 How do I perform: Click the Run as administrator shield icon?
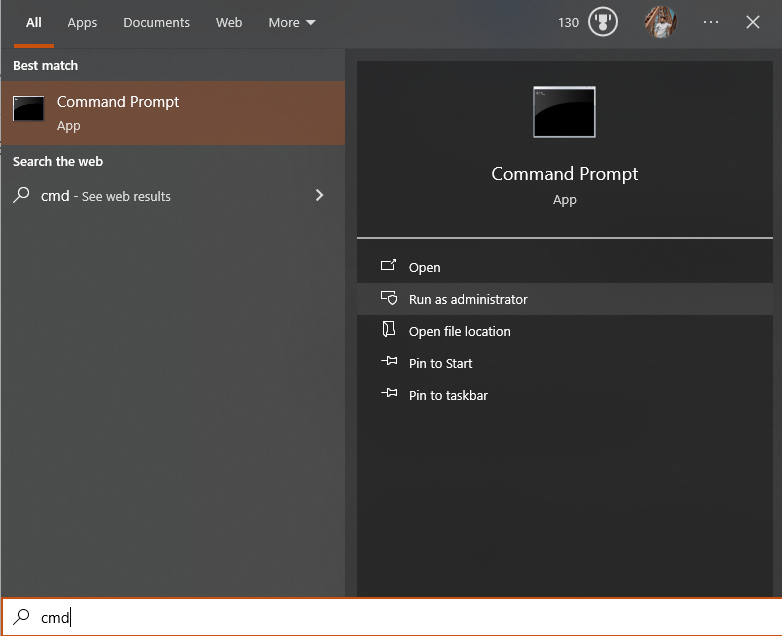coord(389,298)
